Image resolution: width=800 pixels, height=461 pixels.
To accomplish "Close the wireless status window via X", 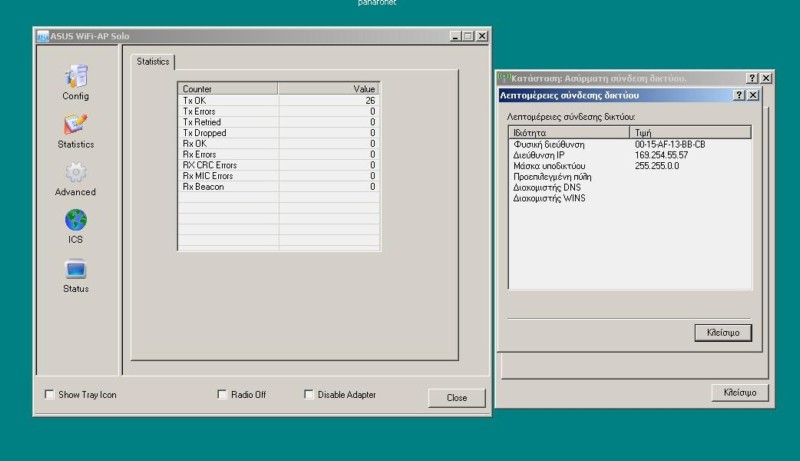I will point(766,78).
